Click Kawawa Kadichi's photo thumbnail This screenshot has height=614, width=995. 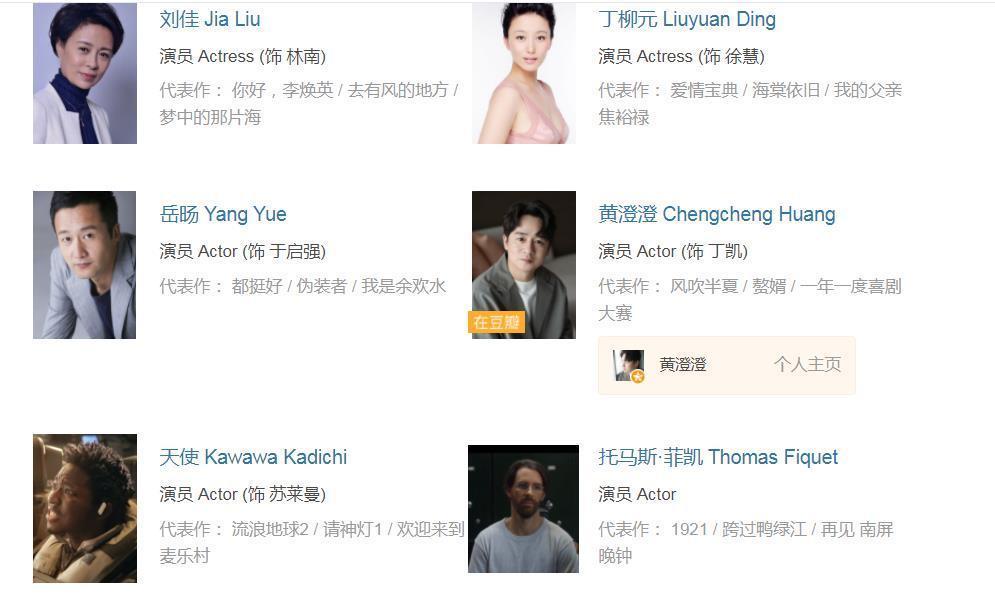(85, 508)
